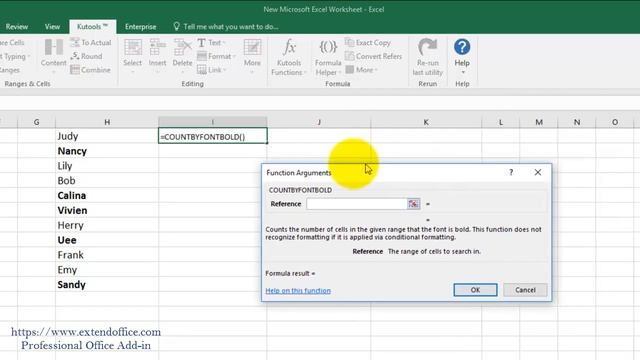This screenshot has width=640, height=360.
Task: Select the cell containing Bob
Action: tap(107, 180)
